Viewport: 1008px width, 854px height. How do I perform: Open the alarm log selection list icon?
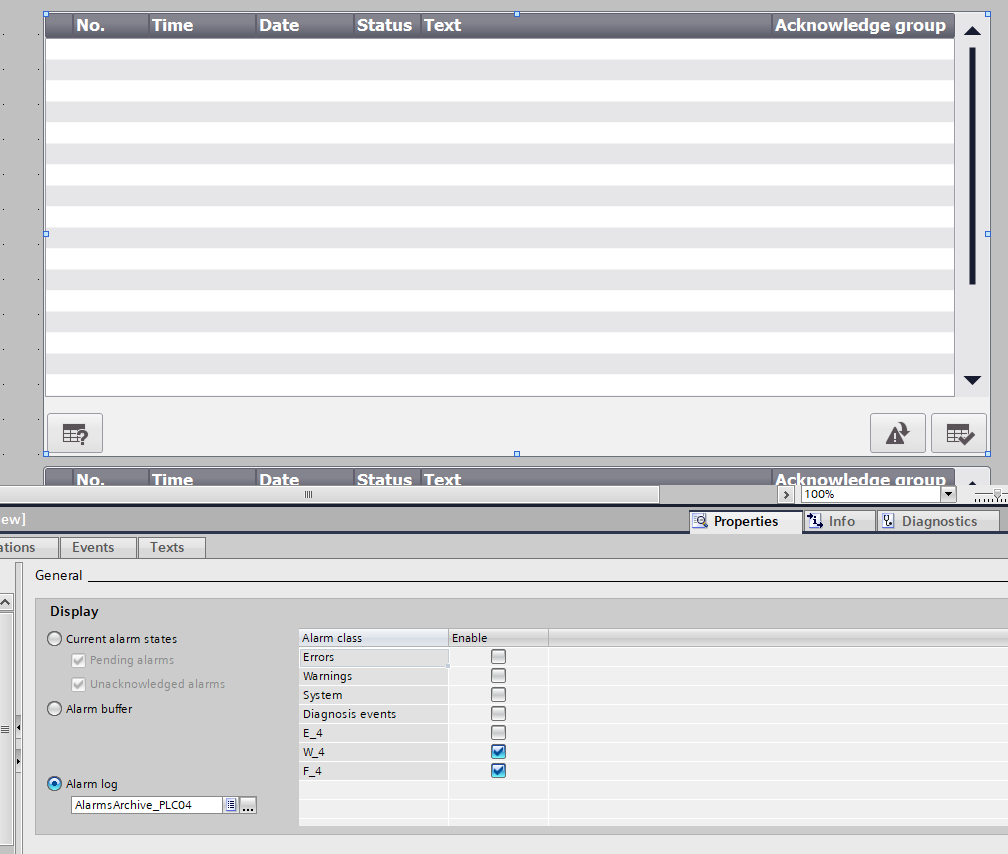coord(231,805)
